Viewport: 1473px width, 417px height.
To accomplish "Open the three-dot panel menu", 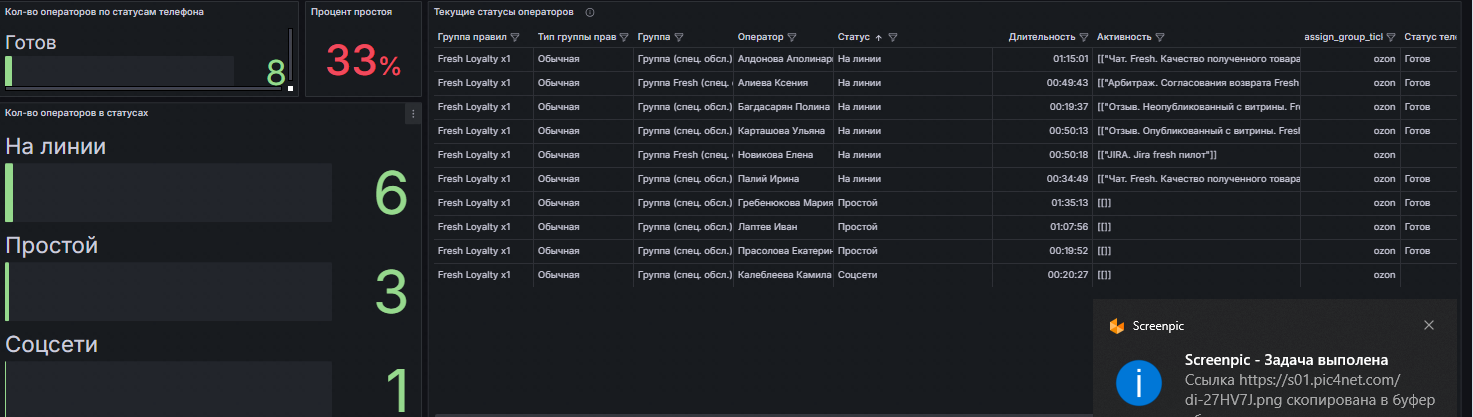I will pos(412,114).
